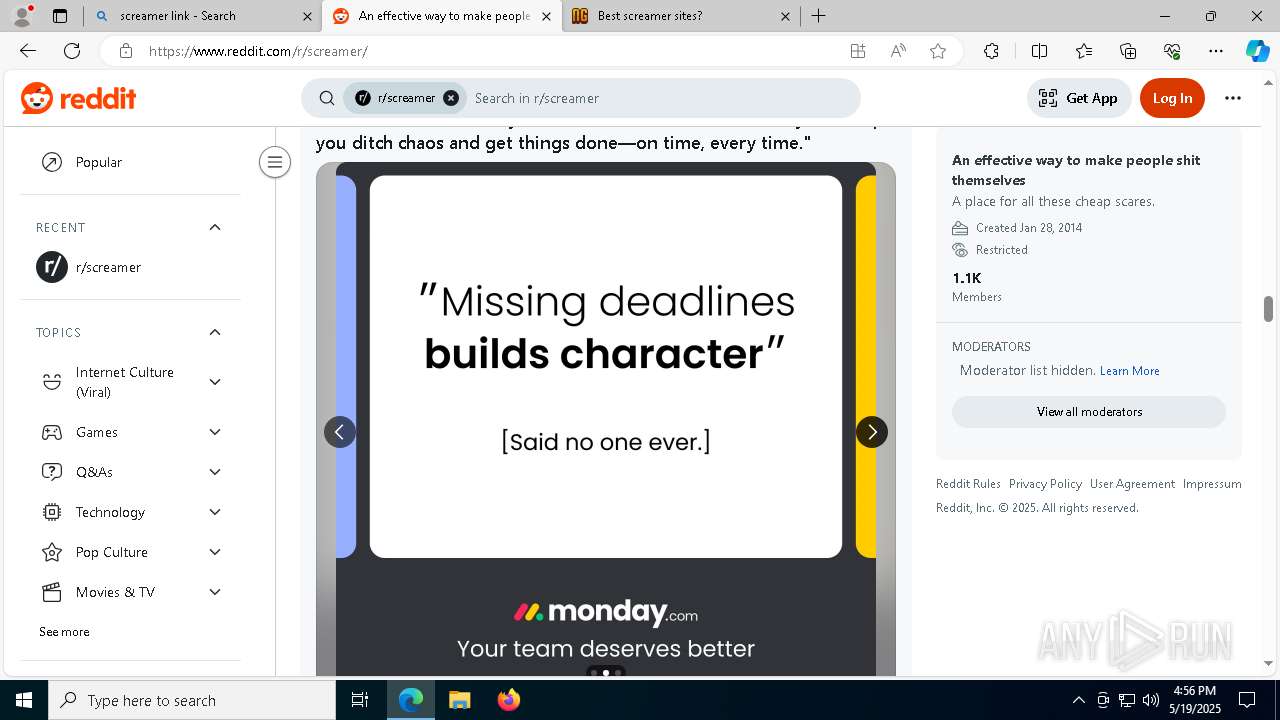Open Browser essentials

[x=1172, y=51]
